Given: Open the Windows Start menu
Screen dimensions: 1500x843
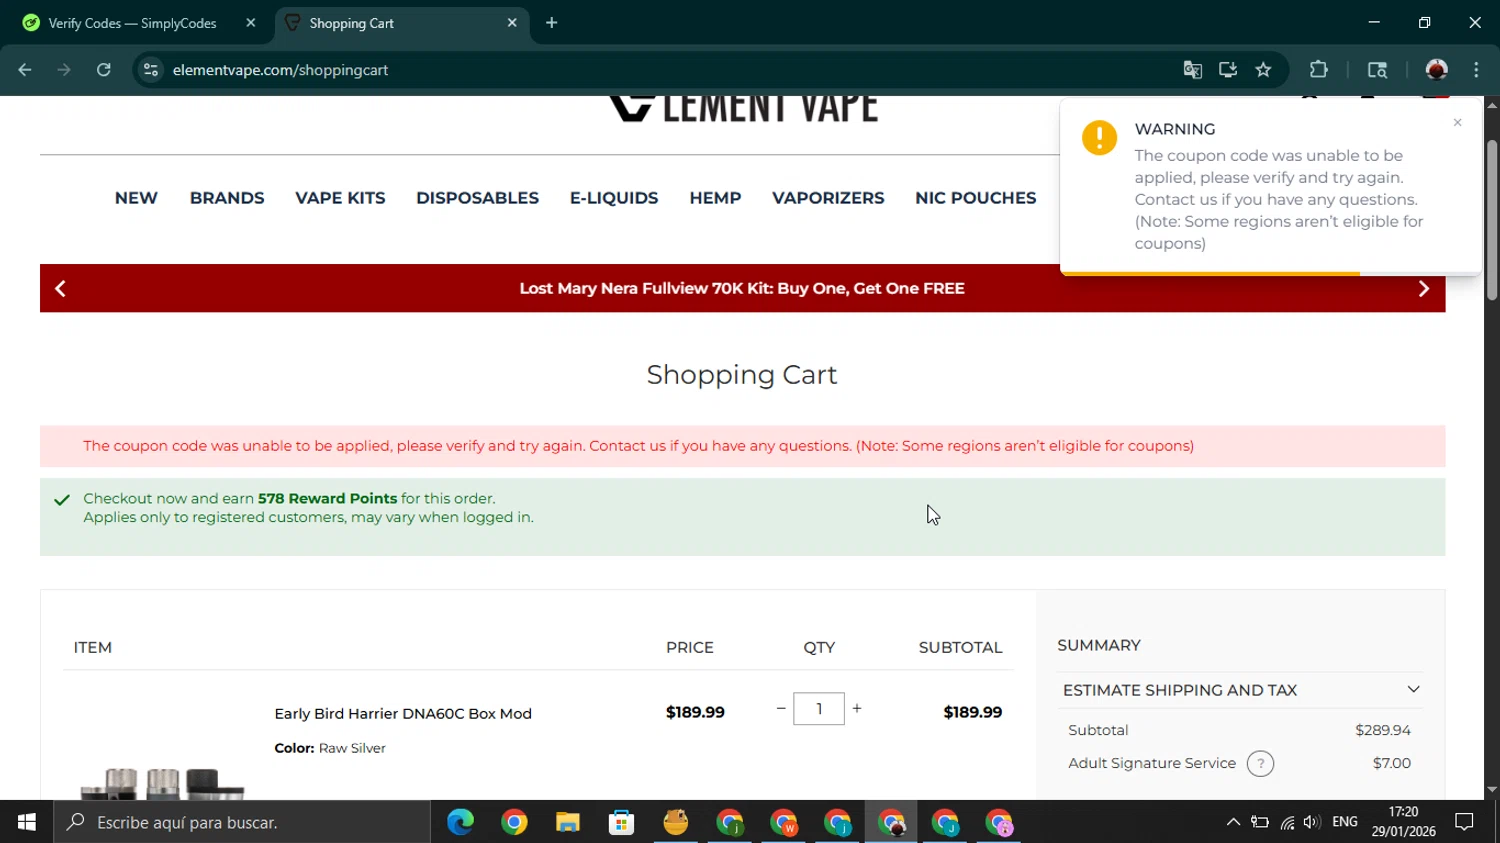Looking at the screenshot, I should [x=27, y=822].
